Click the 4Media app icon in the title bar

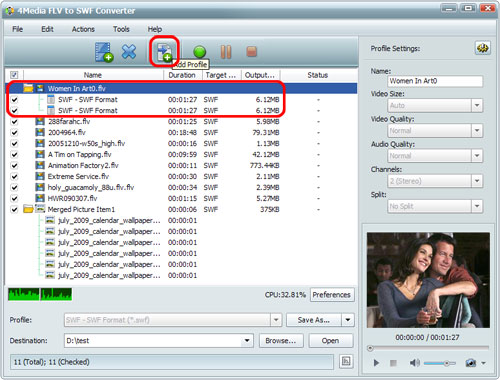click(x=10, y=11)
